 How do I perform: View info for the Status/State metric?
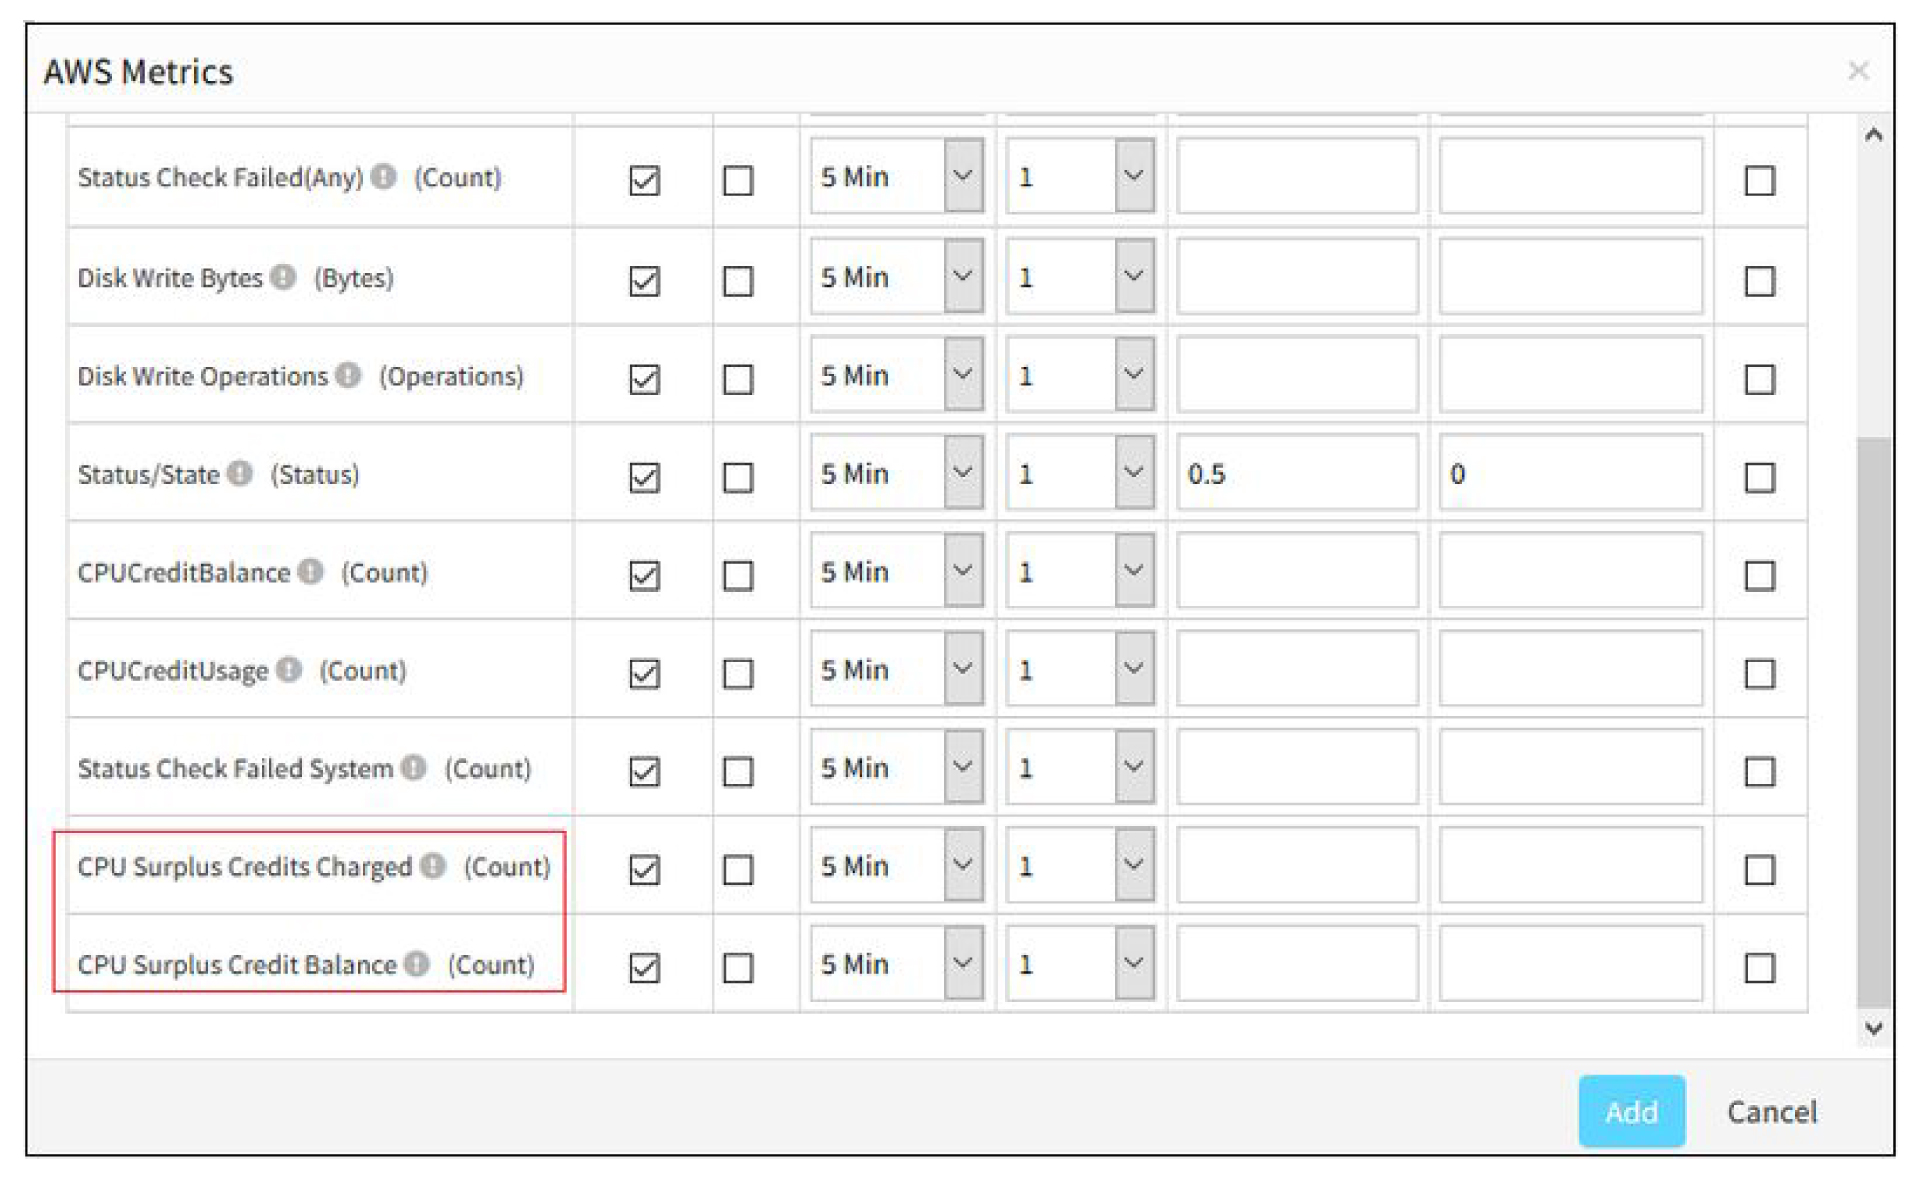[240, 473]
